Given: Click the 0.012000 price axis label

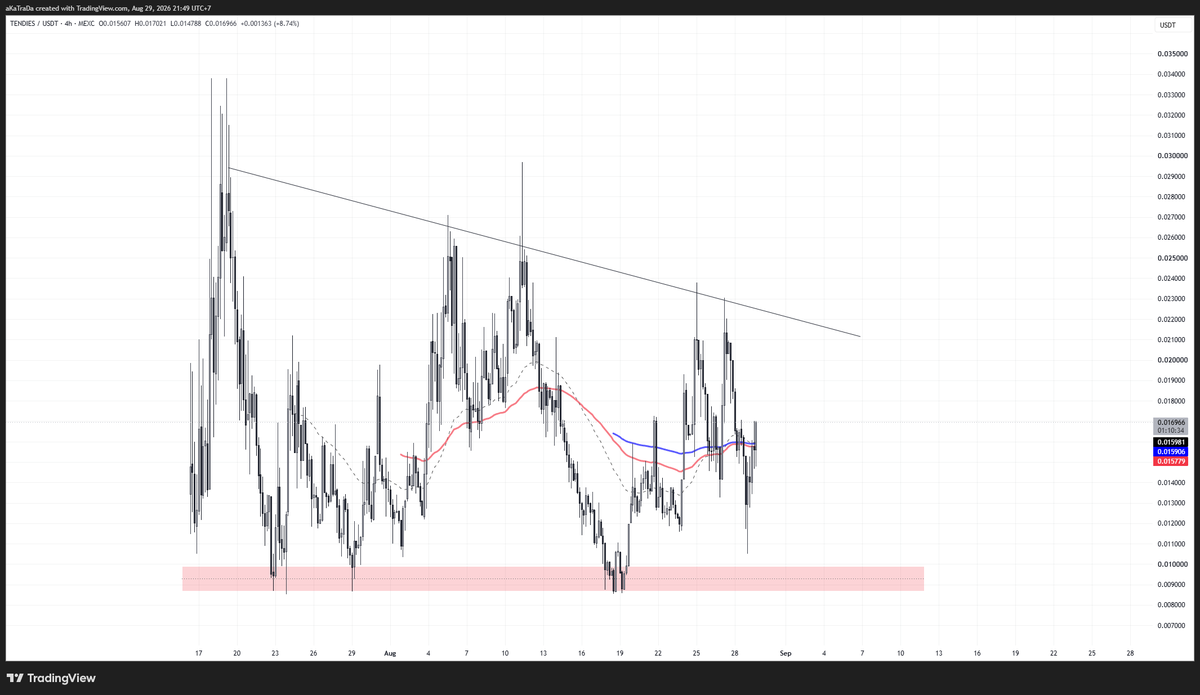Looking at the screenshot, I should click(x=1172, y=523).
